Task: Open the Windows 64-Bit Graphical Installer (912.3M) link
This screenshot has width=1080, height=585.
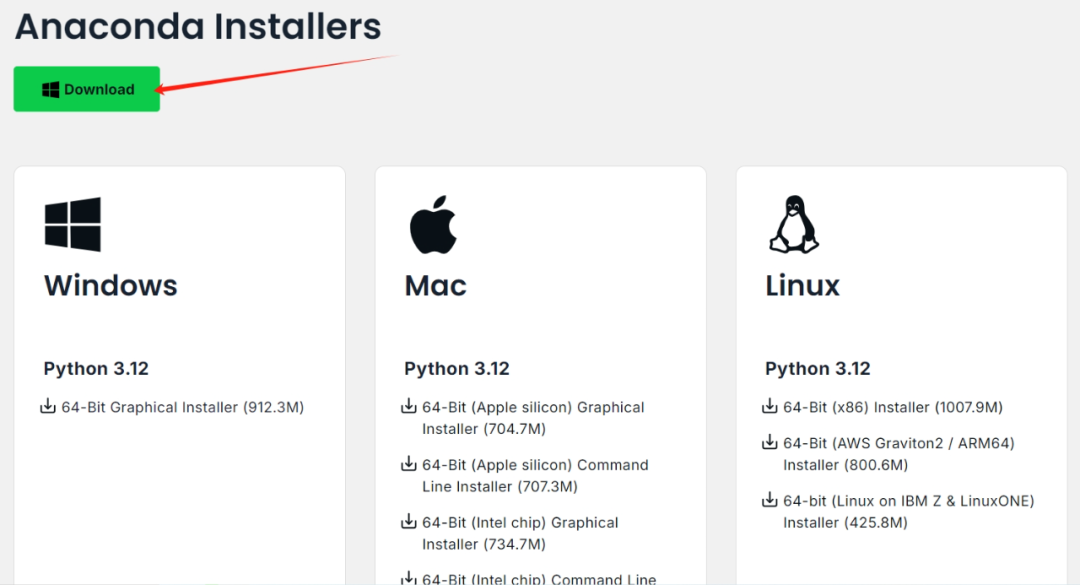Action: pyautogui.click(x=183, y=407)
